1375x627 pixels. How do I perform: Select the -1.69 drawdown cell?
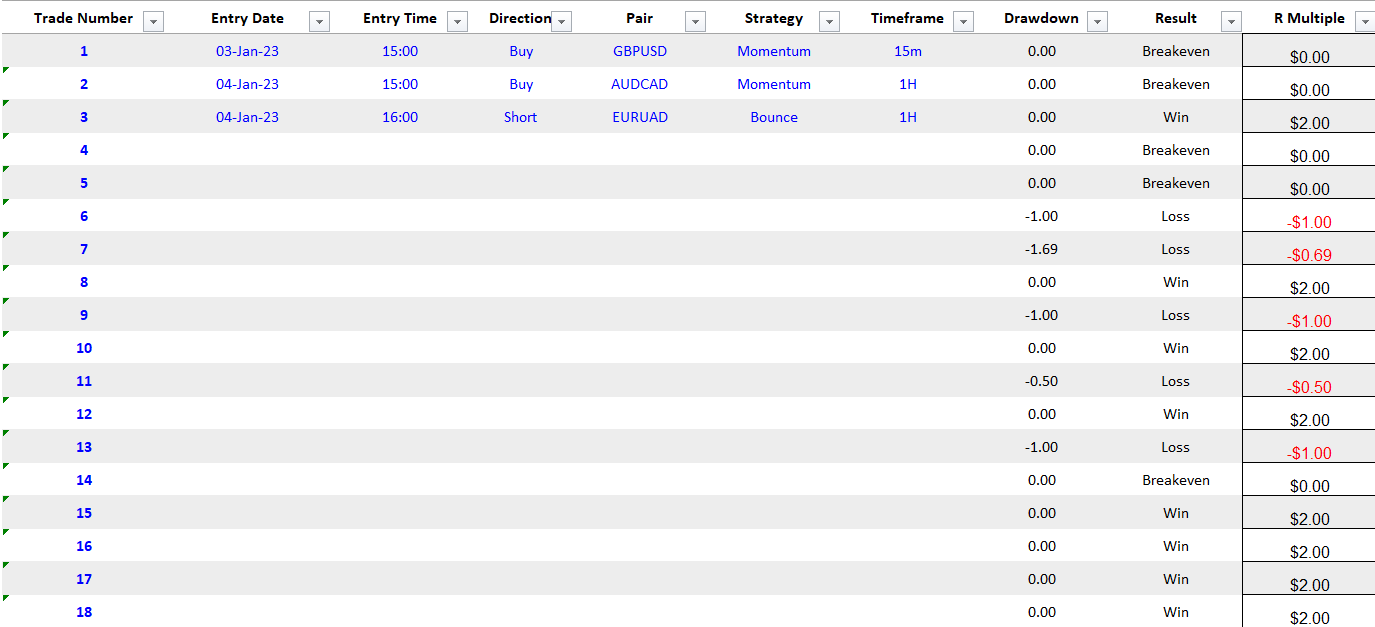tap(1041, 249)
